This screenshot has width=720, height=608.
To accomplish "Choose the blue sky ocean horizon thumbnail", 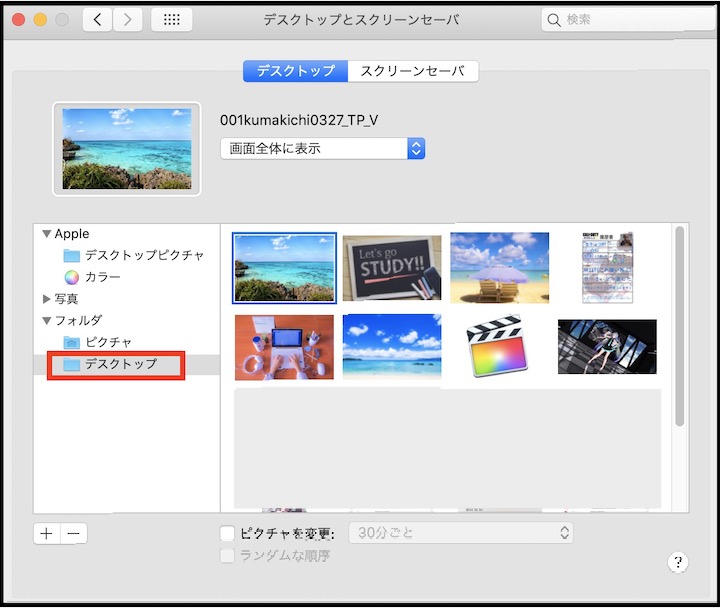I will (392, 347).
